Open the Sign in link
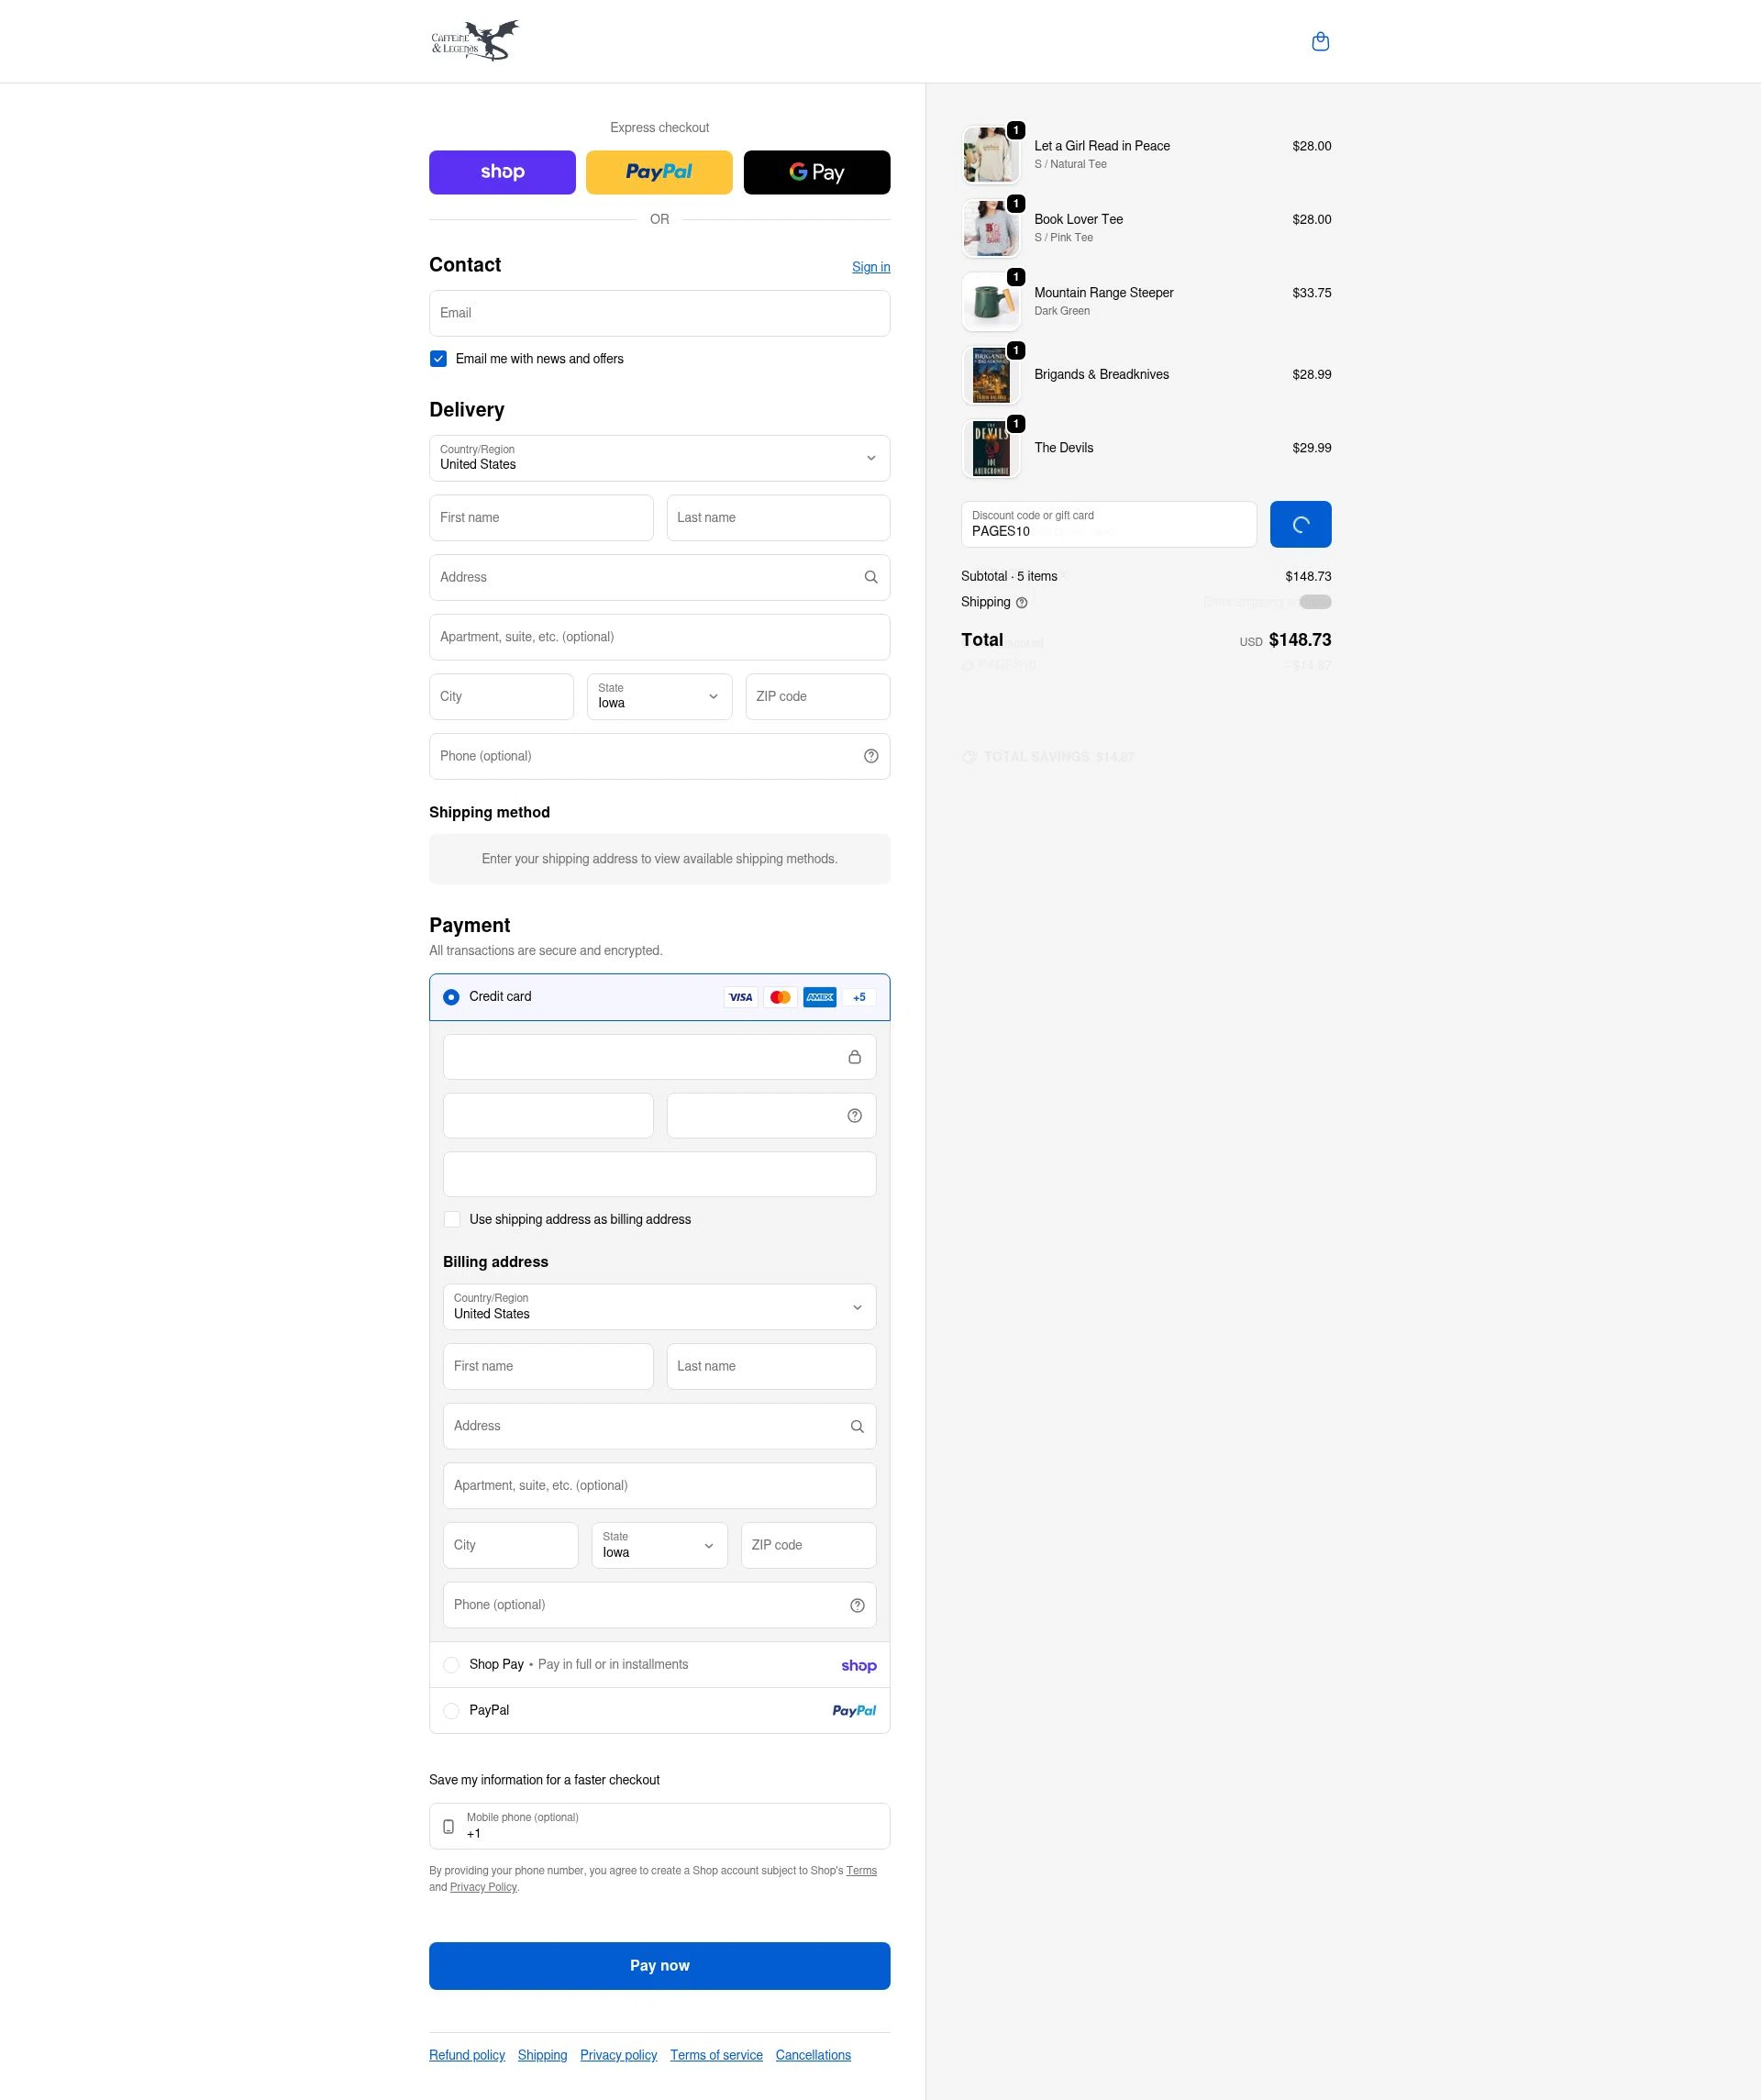Screen dimensions: 1761x2100 [870, 266]
